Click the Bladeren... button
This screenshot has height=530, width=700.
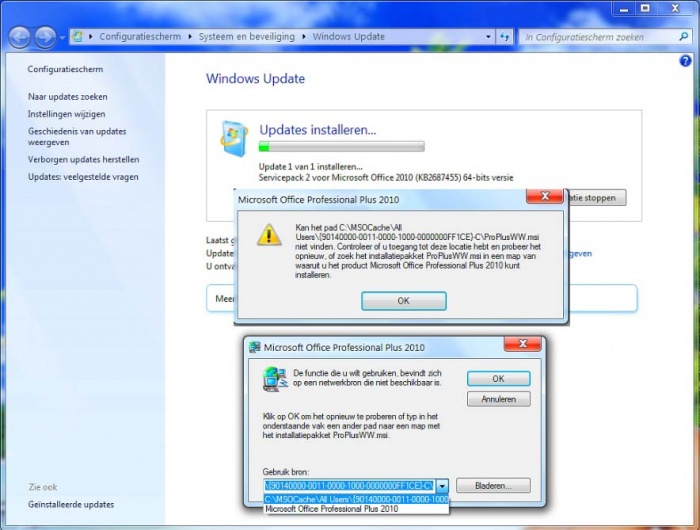click(493, 486)
